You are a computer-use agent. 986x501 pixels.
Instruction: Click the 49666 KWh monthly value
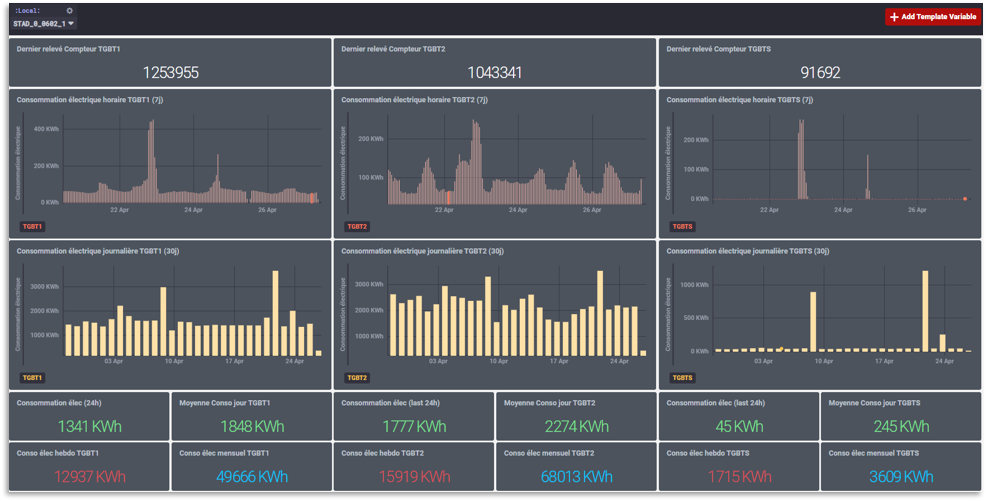tap(252, 477)
